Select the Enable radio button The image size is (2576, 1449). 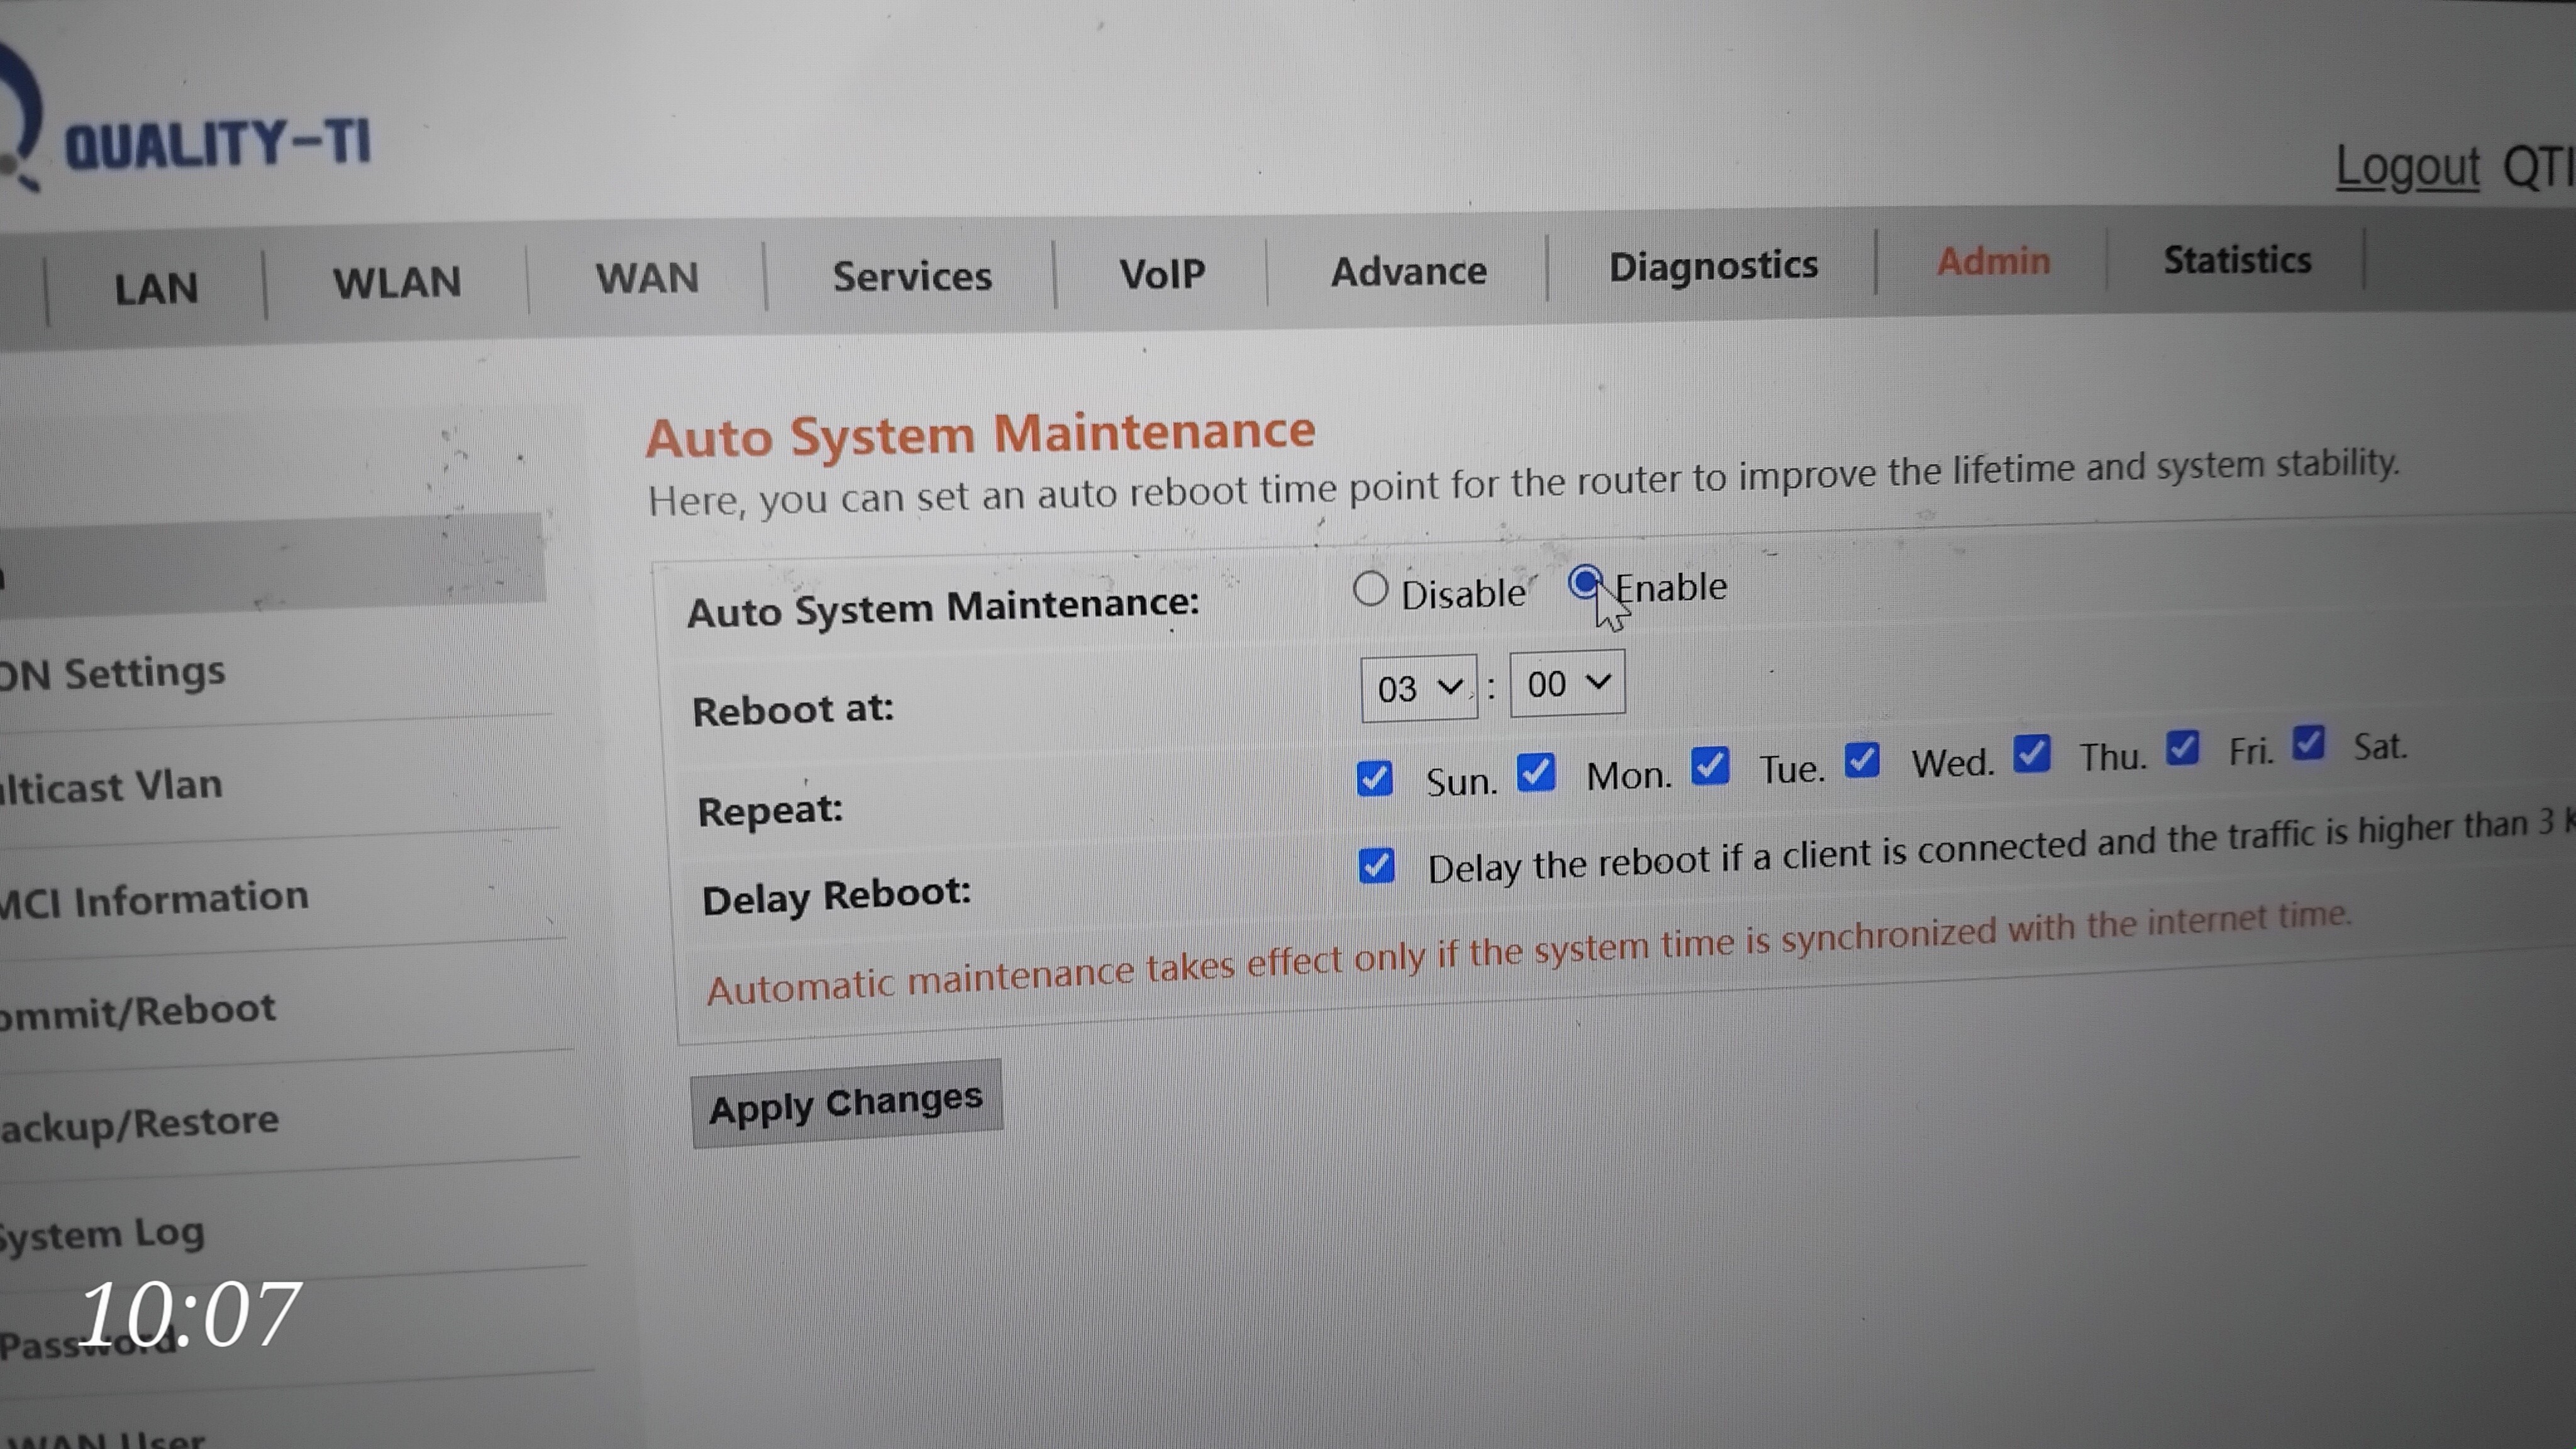click(x=1585, y=582)
